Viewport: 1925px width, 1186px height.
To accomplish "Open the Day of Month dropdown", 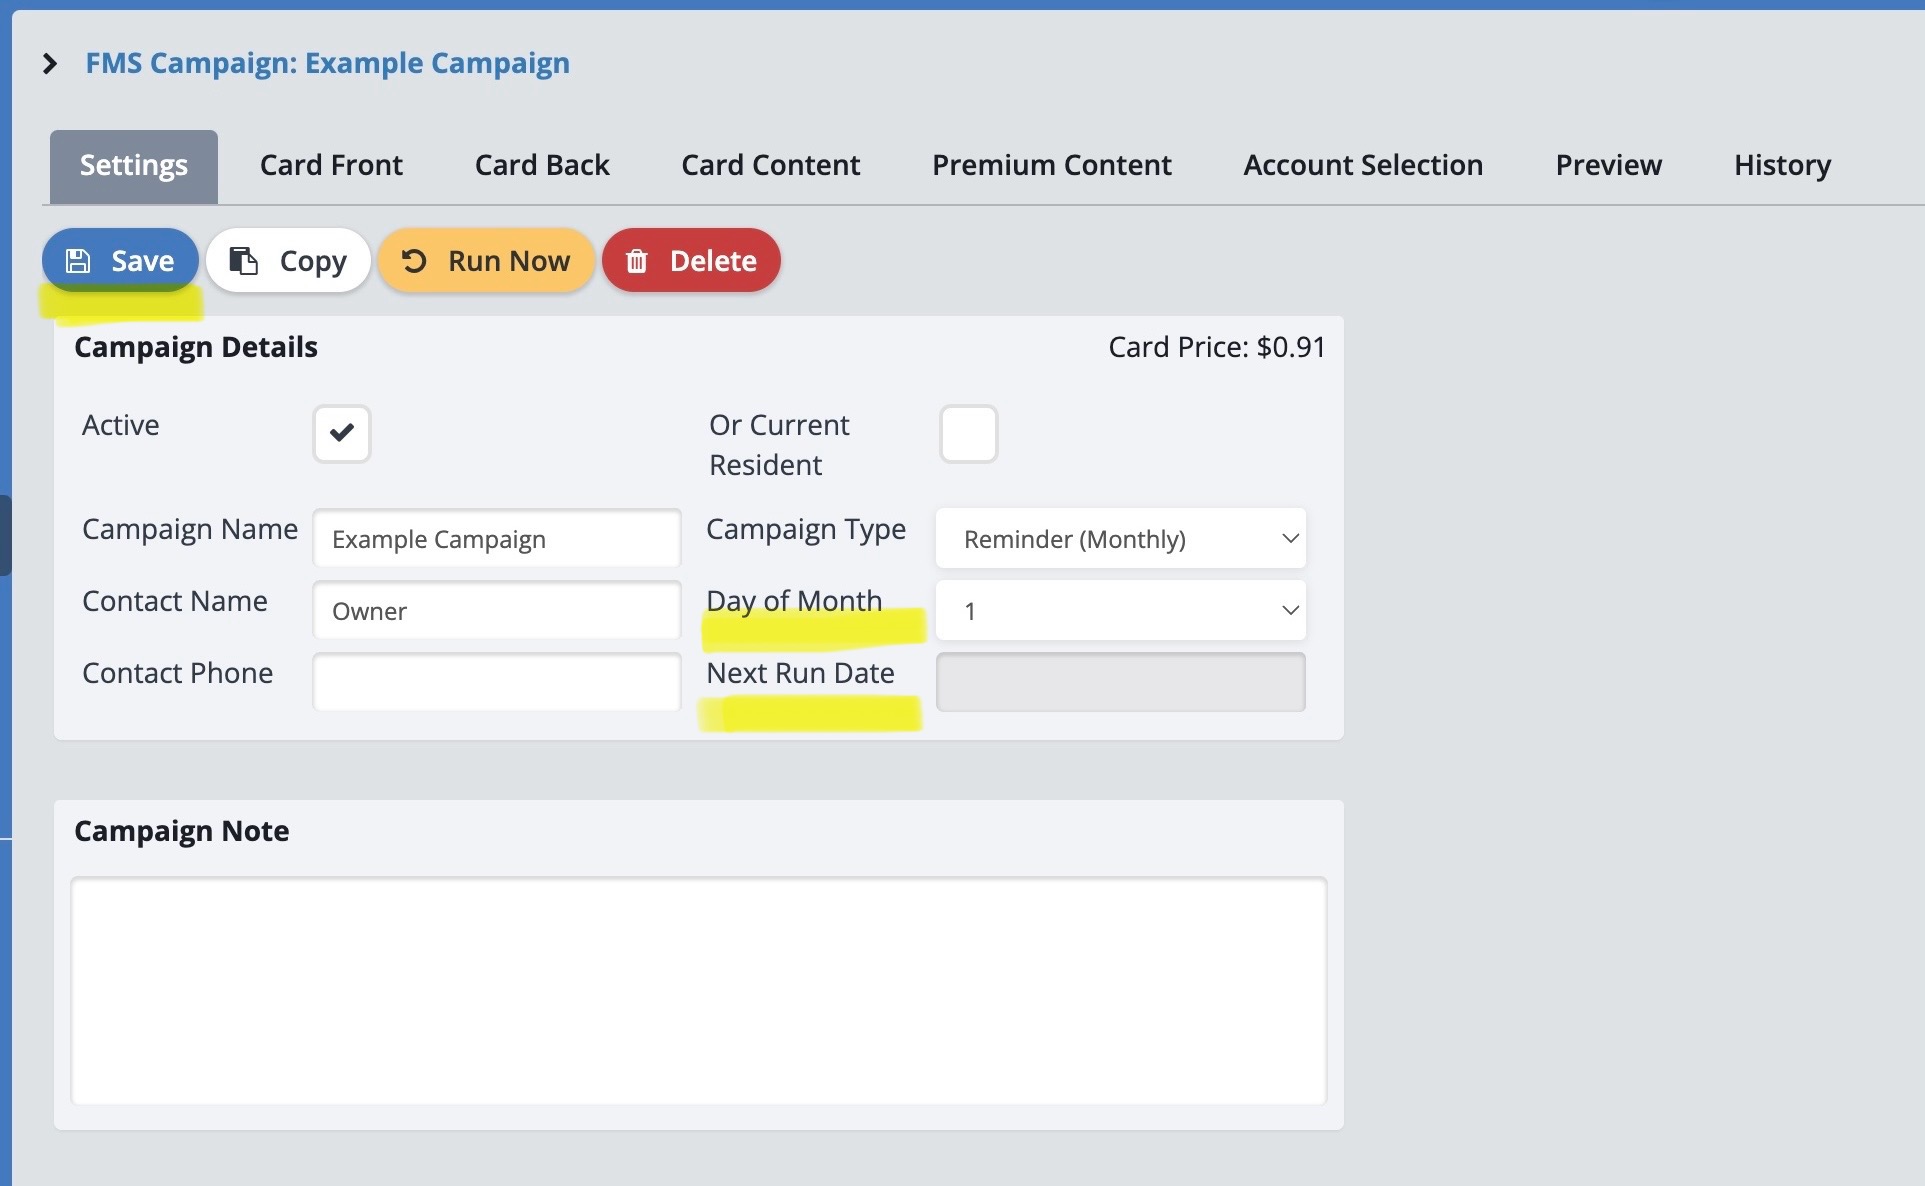I will point(1120,611).
